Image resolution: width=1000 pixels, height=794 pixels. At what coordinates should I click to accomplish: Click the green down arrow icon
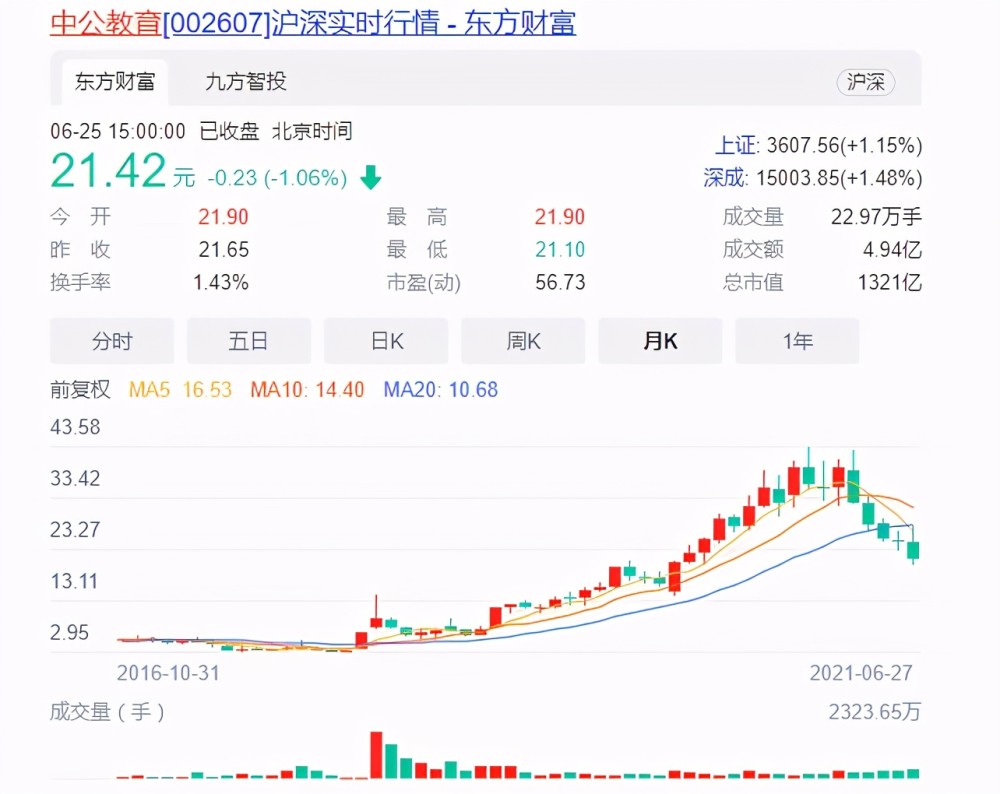[x=371, y=177]
